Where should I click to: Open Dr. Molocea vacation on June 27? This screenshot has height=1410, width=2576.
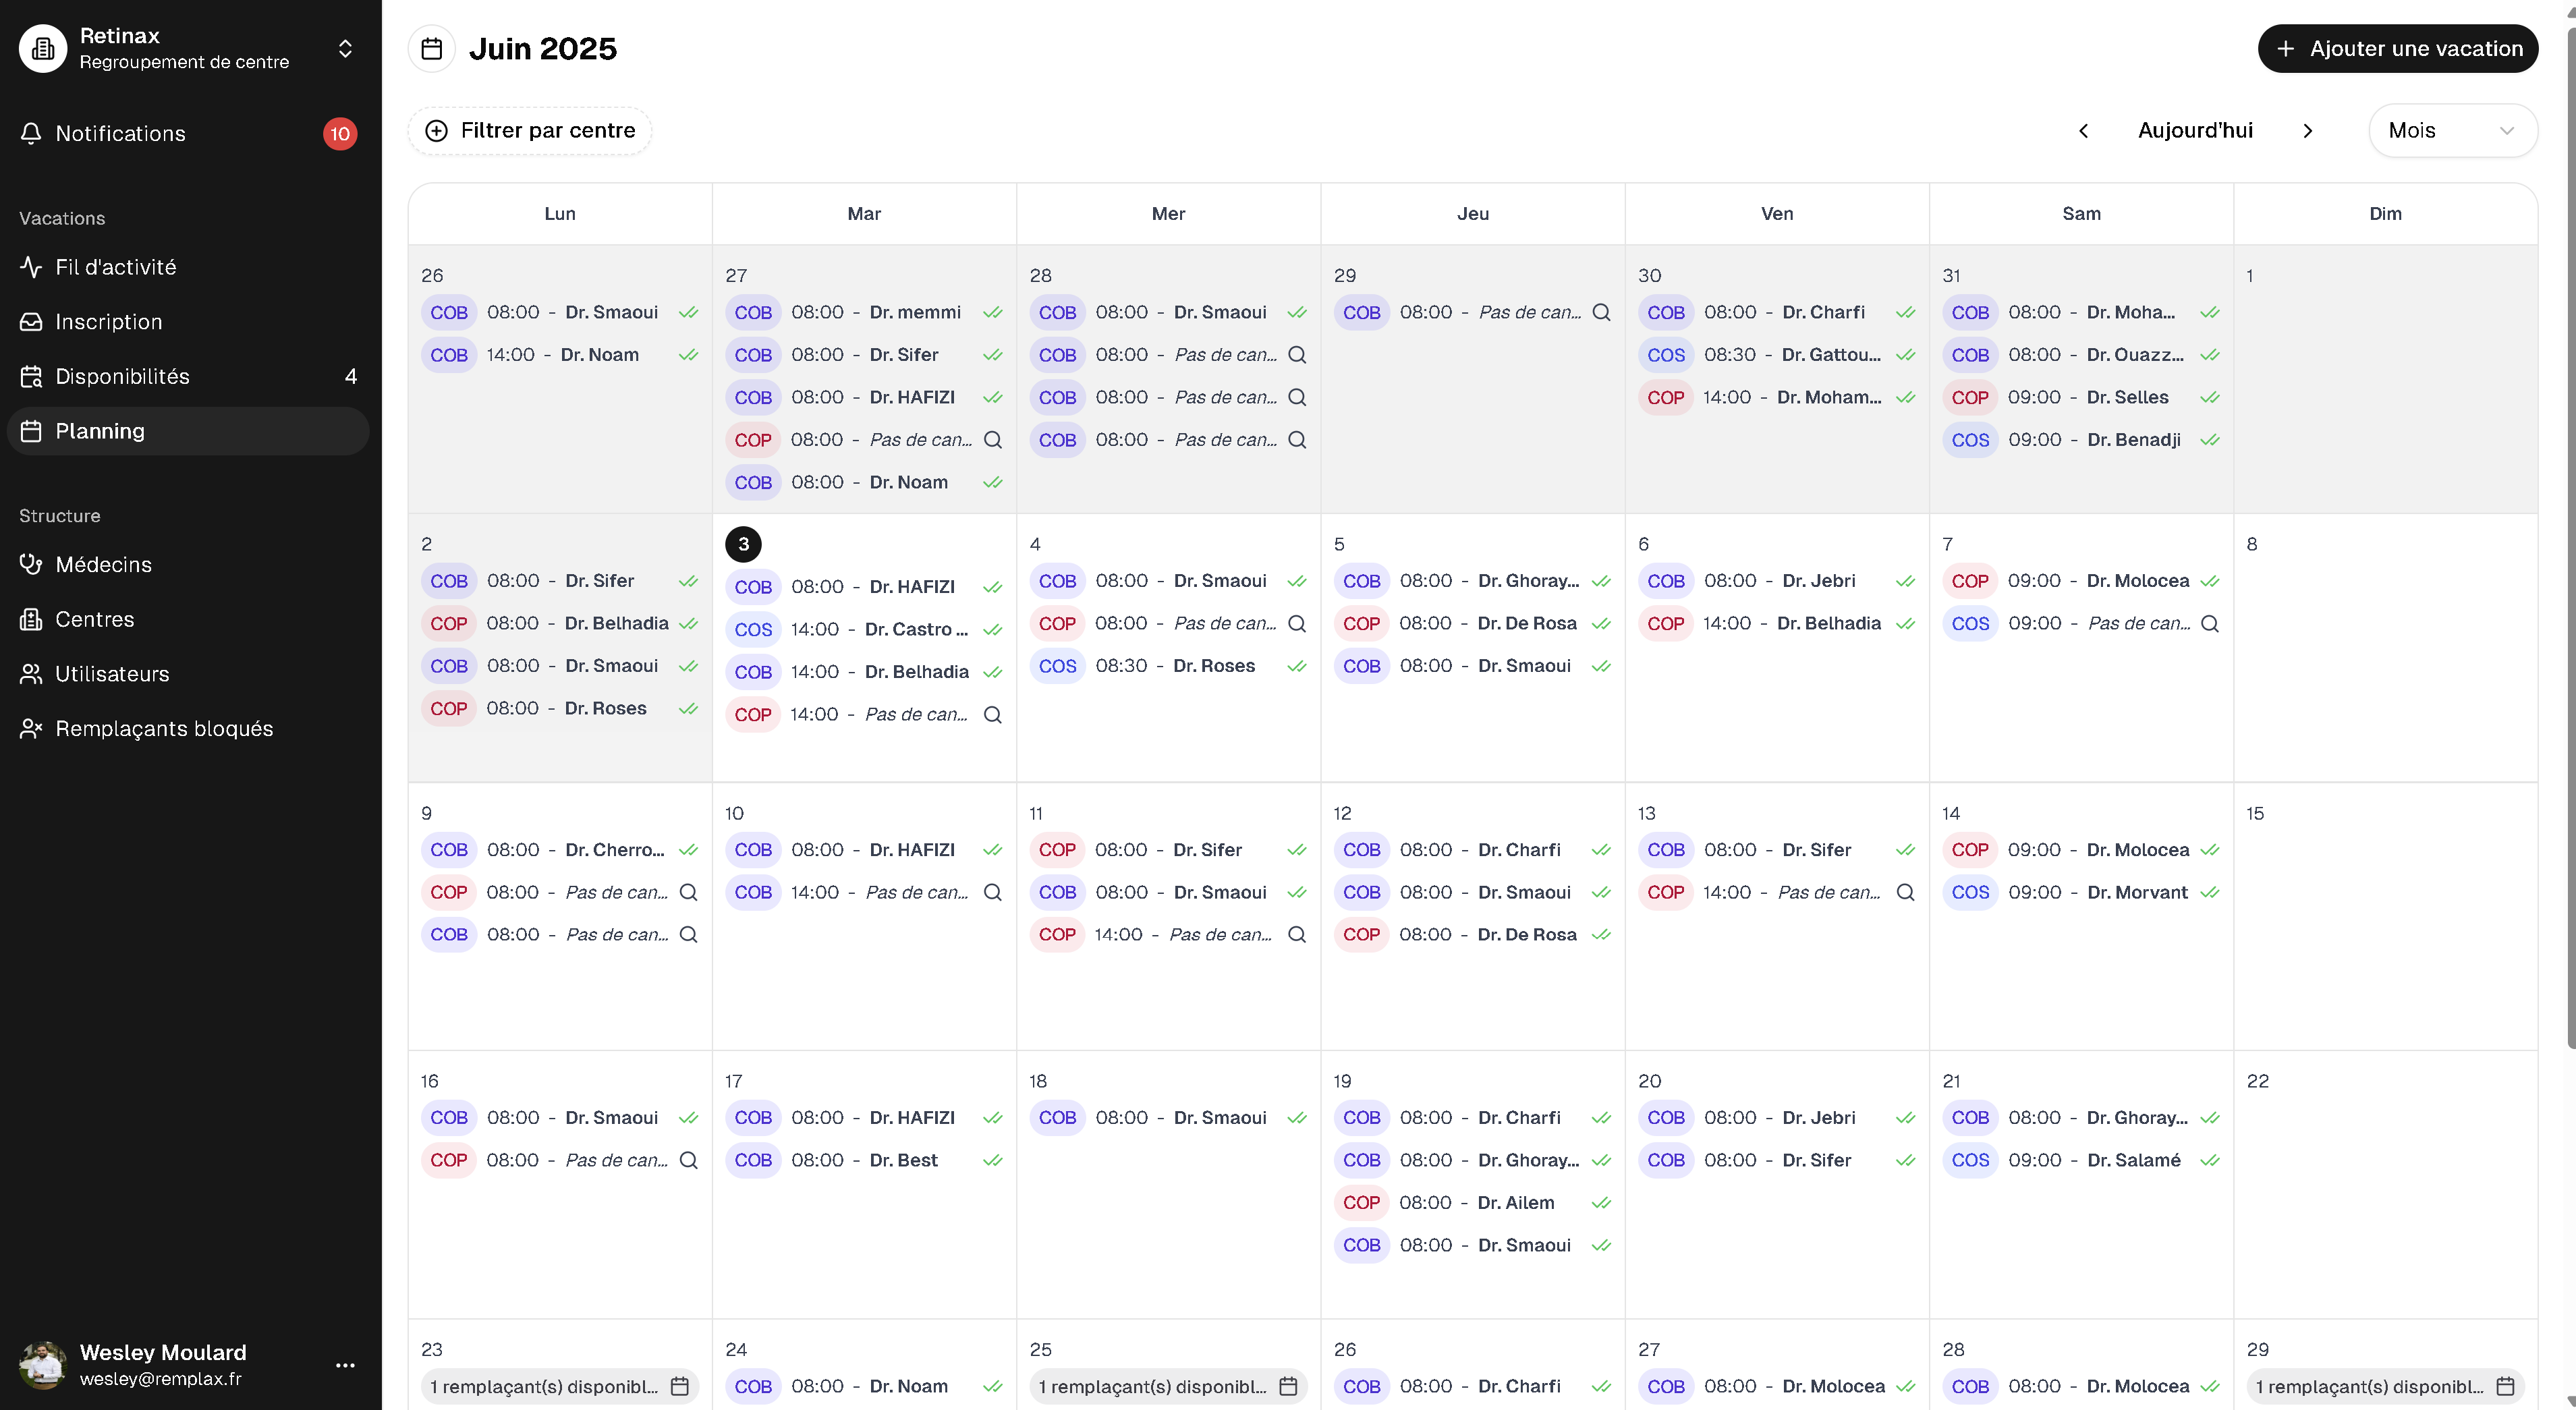click(x=1777, y=1387)
